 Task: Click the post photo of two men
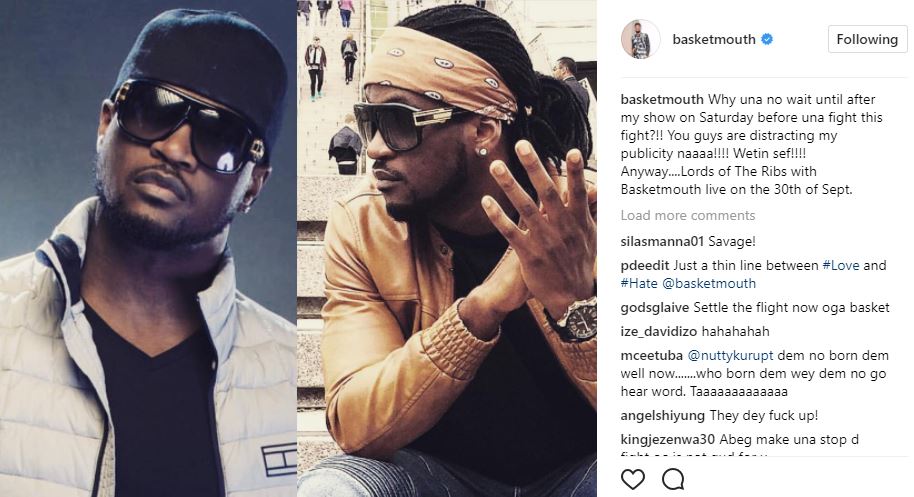pos(298,248)
